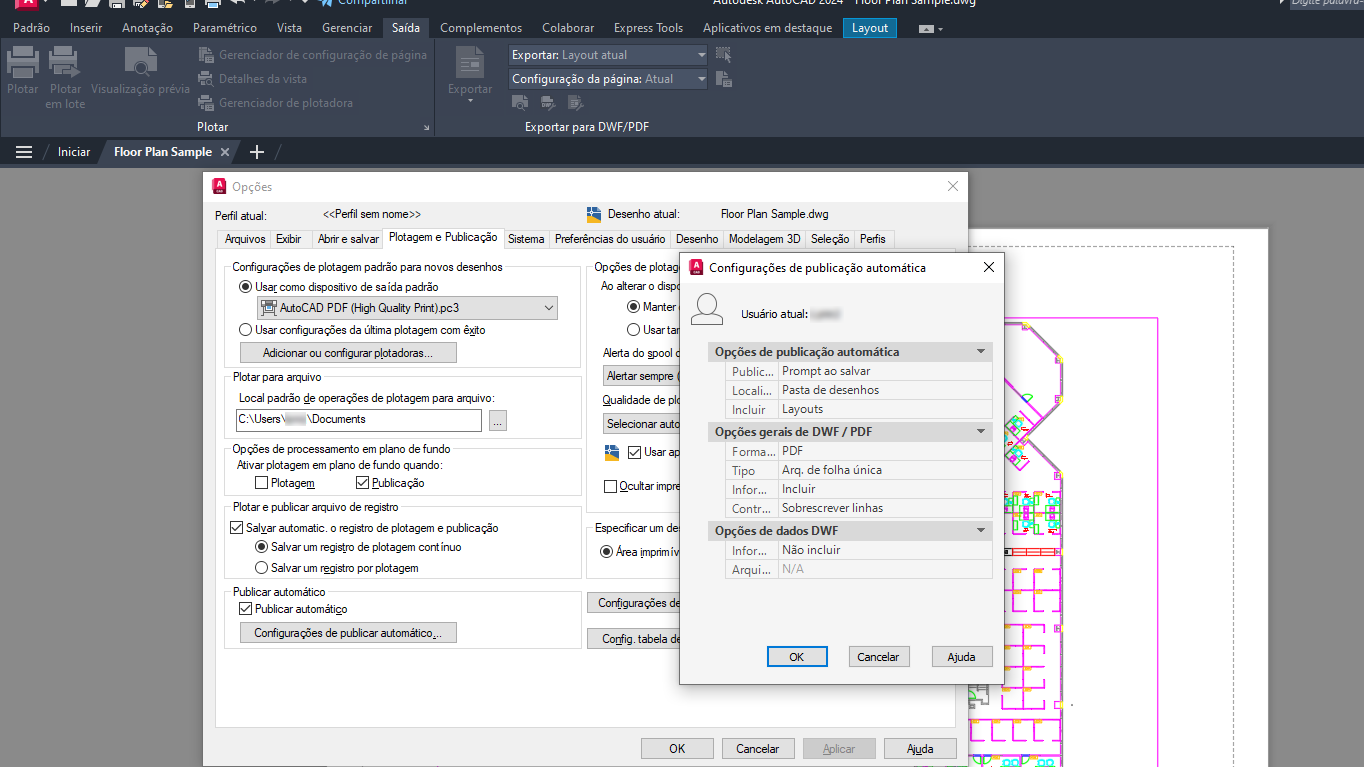Open the Preferências do usuário tab
Viewport: 1364px width, 767px height.
tap(610, 239)
